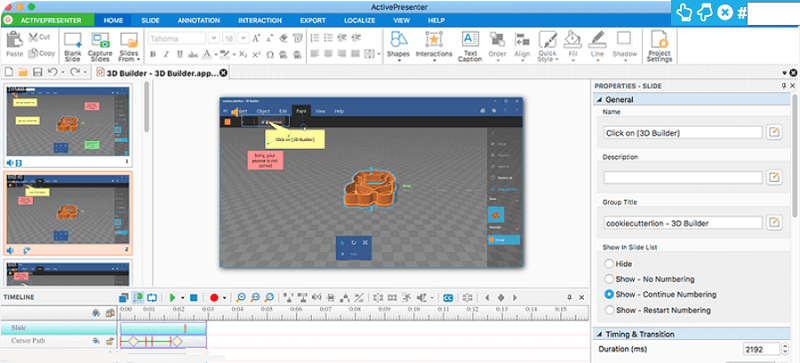Play the timeline preview
This screenshot has width=800, height=363.
[172, 297]
